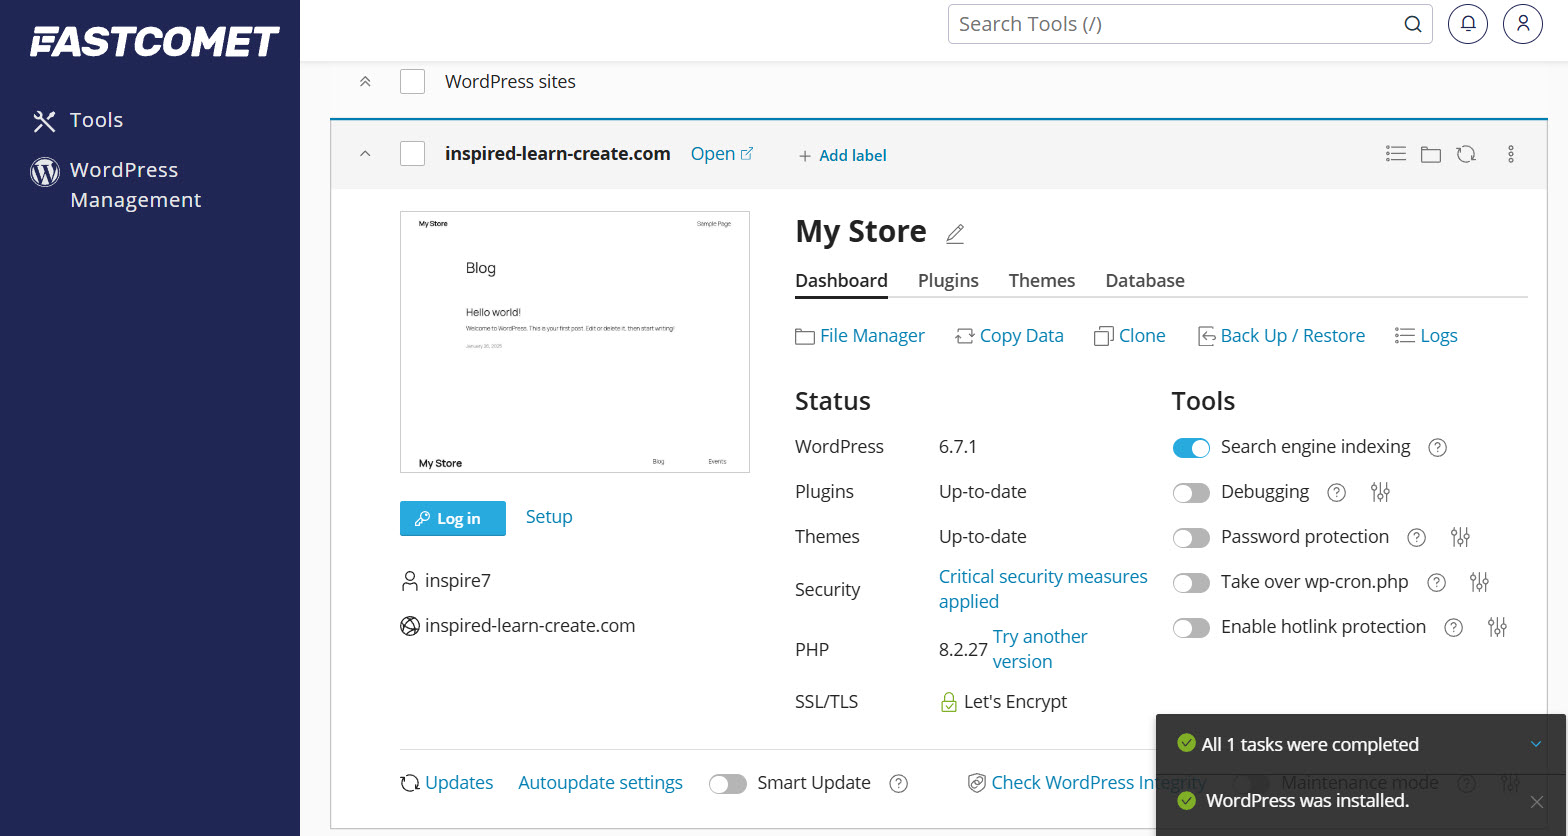This screenshot has height=836, width=1568.
Task: Enable Smart Update toggle
Action: point(728,784)
